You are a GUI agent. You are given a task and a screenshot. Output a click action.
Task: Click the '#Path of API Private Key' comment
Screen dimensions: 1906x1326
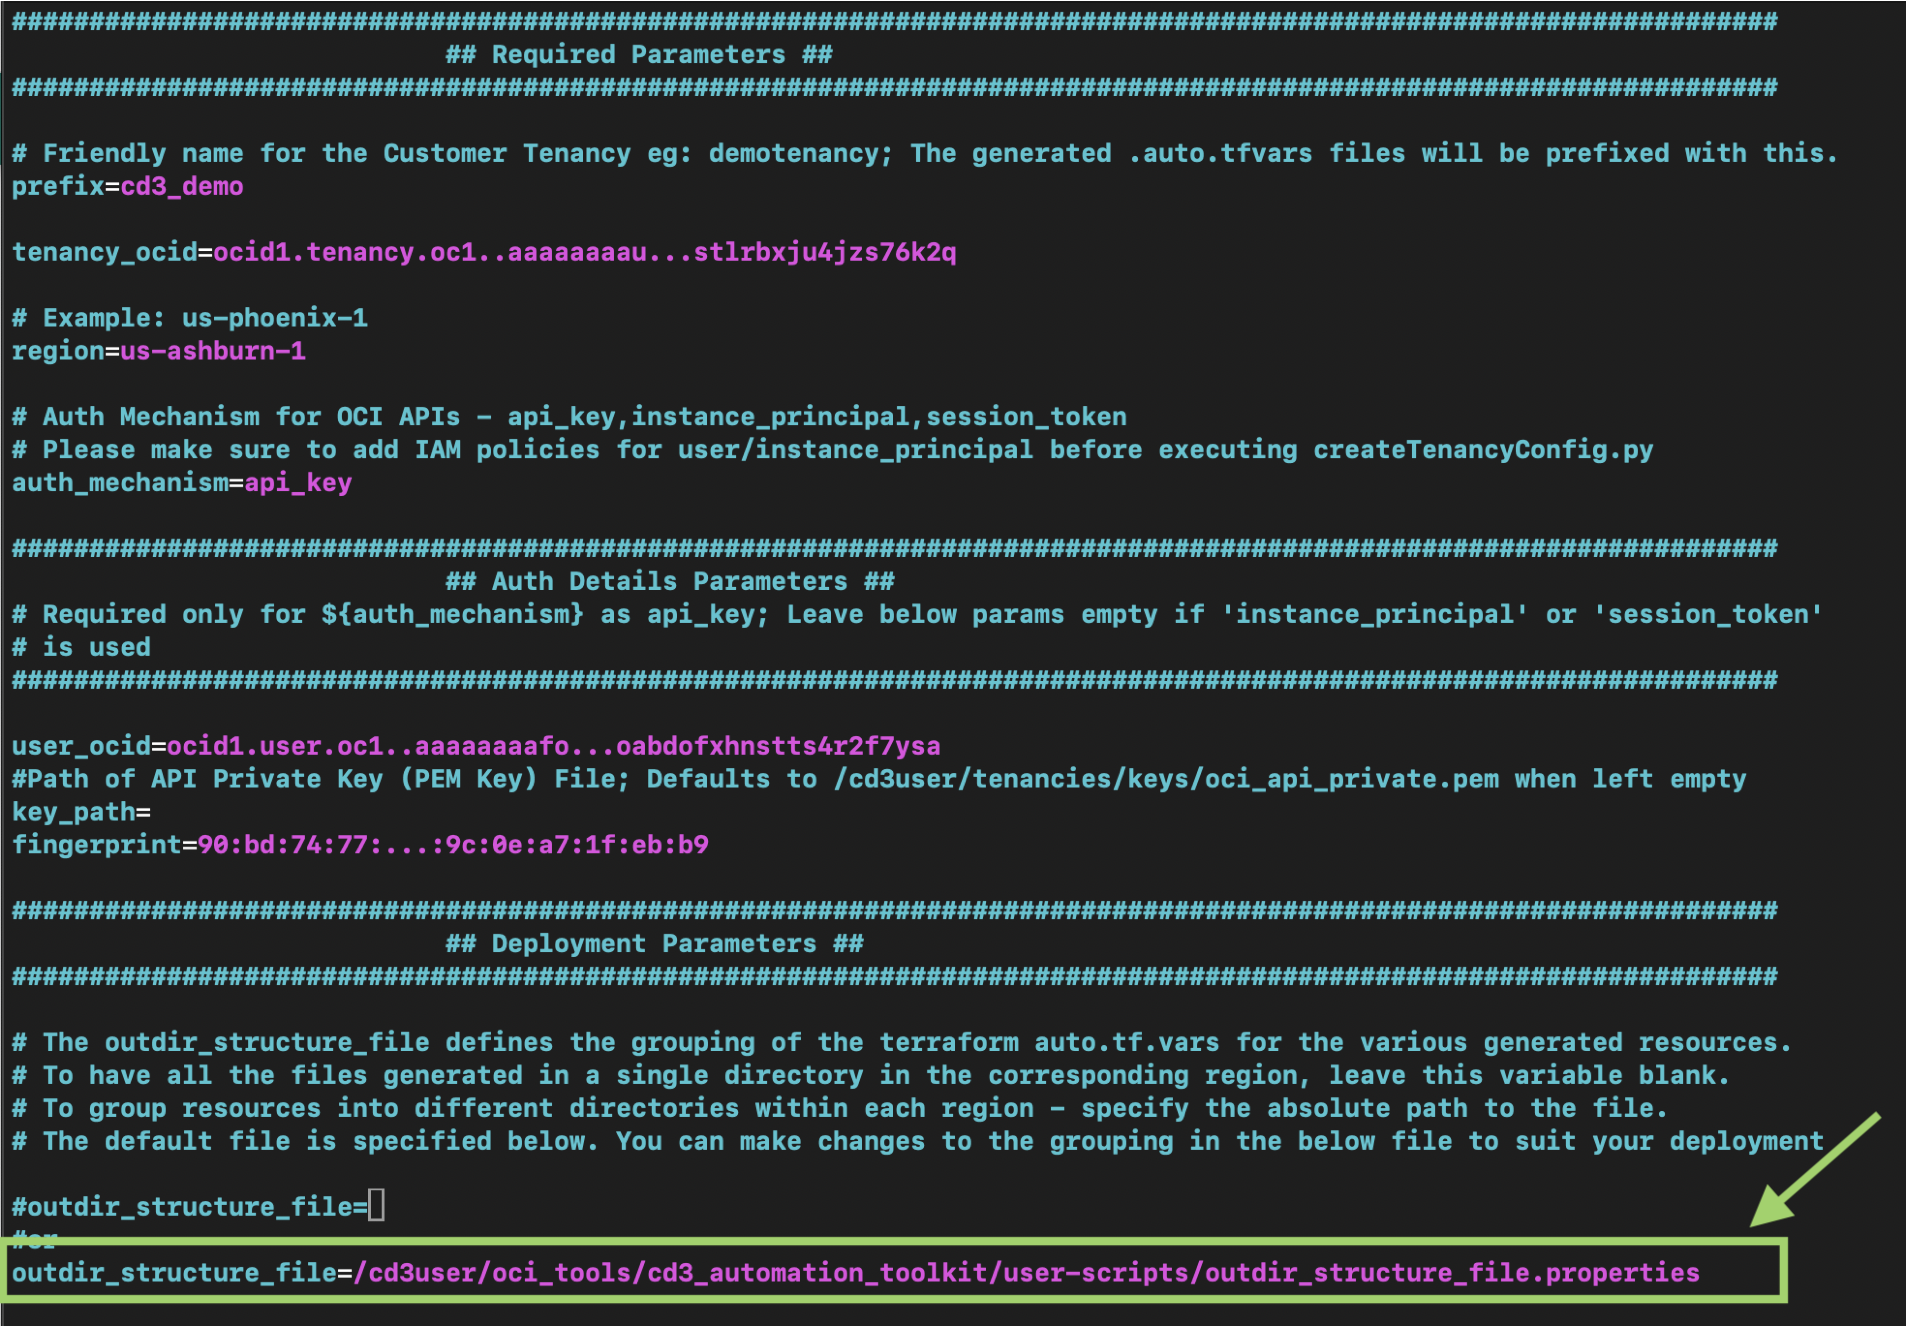[x=197, y=780]
